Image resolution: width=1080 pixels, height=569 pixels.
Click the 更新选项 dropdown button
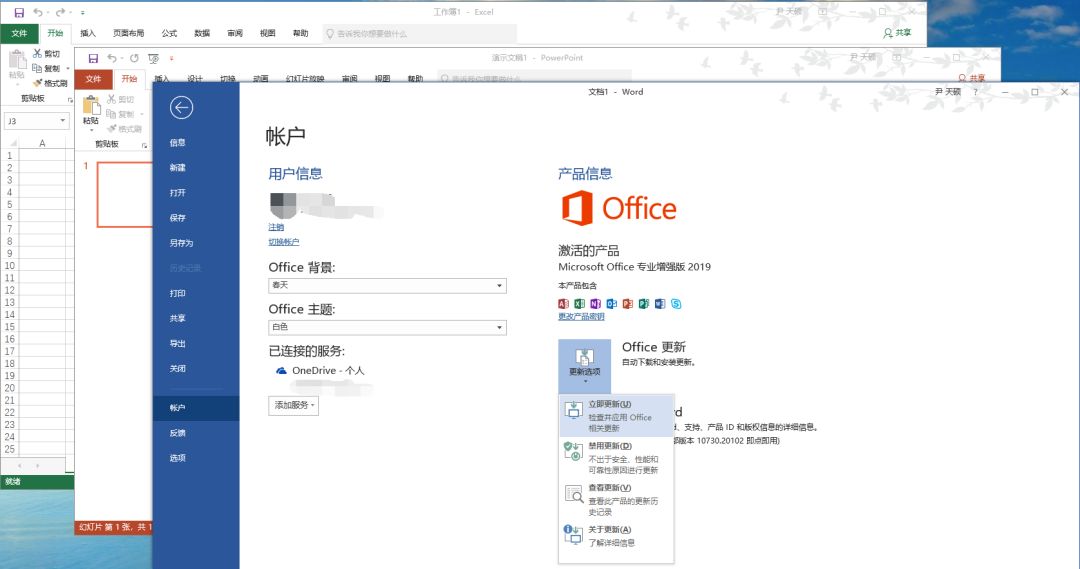coord(584,366)
